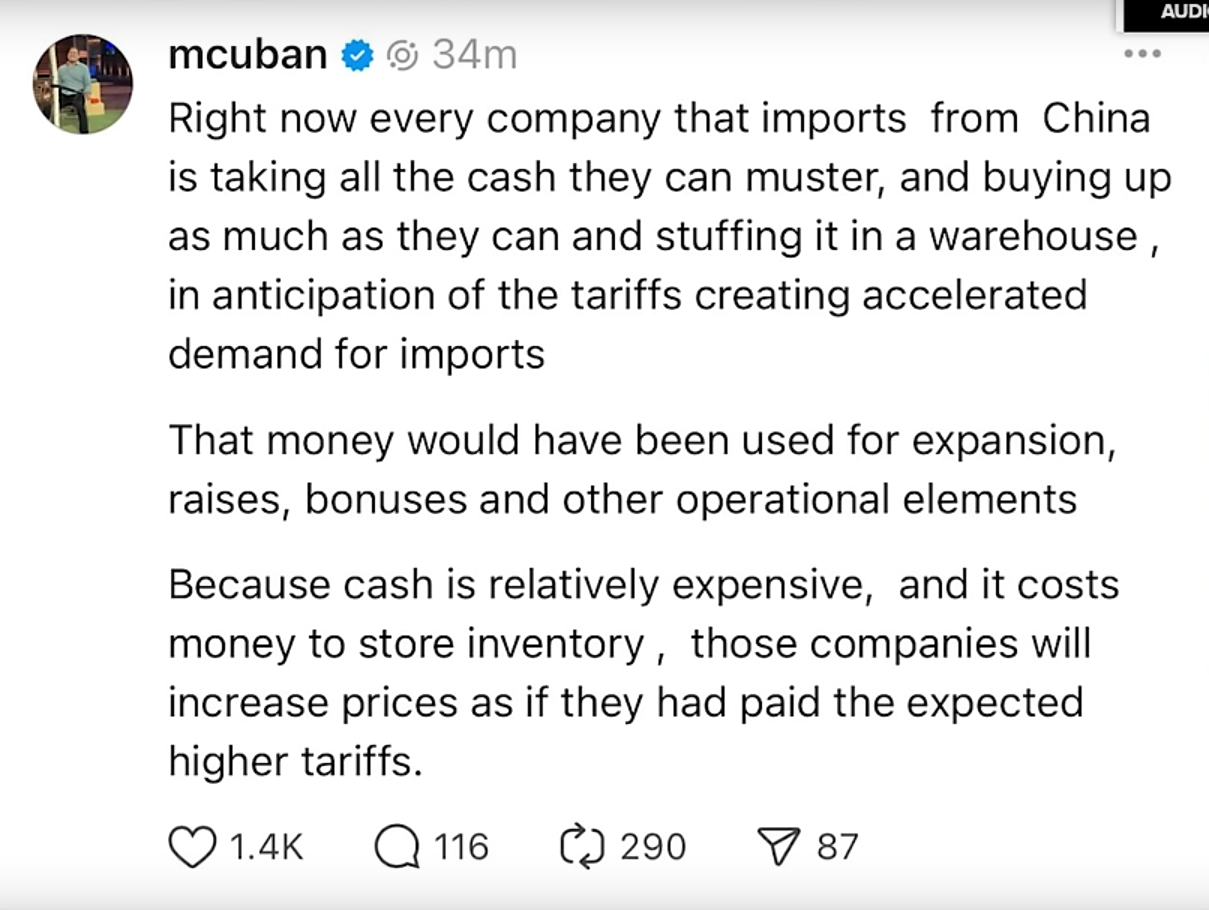1209x910 pixels.
Task: Select the paragraph starting 'That money would'
Action: (642, 469)
